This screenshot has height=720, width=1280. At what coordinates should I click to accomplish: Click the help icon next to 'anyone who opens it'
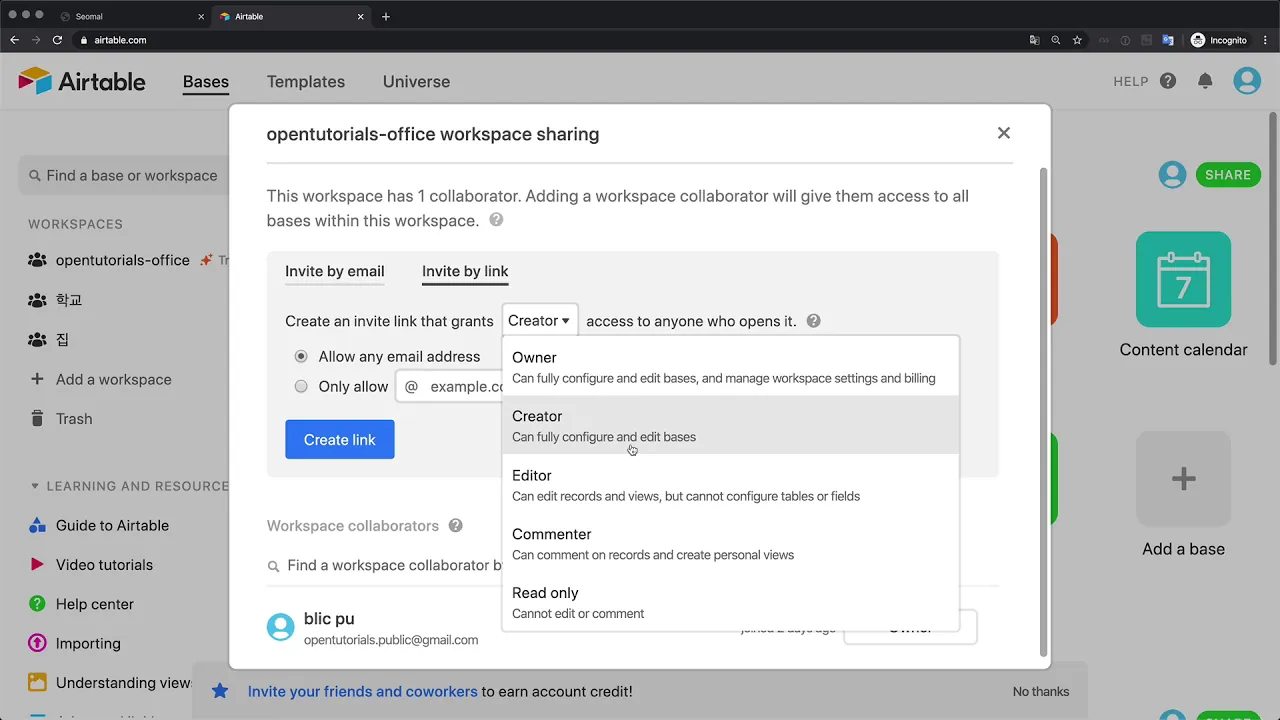click(813, 321)
